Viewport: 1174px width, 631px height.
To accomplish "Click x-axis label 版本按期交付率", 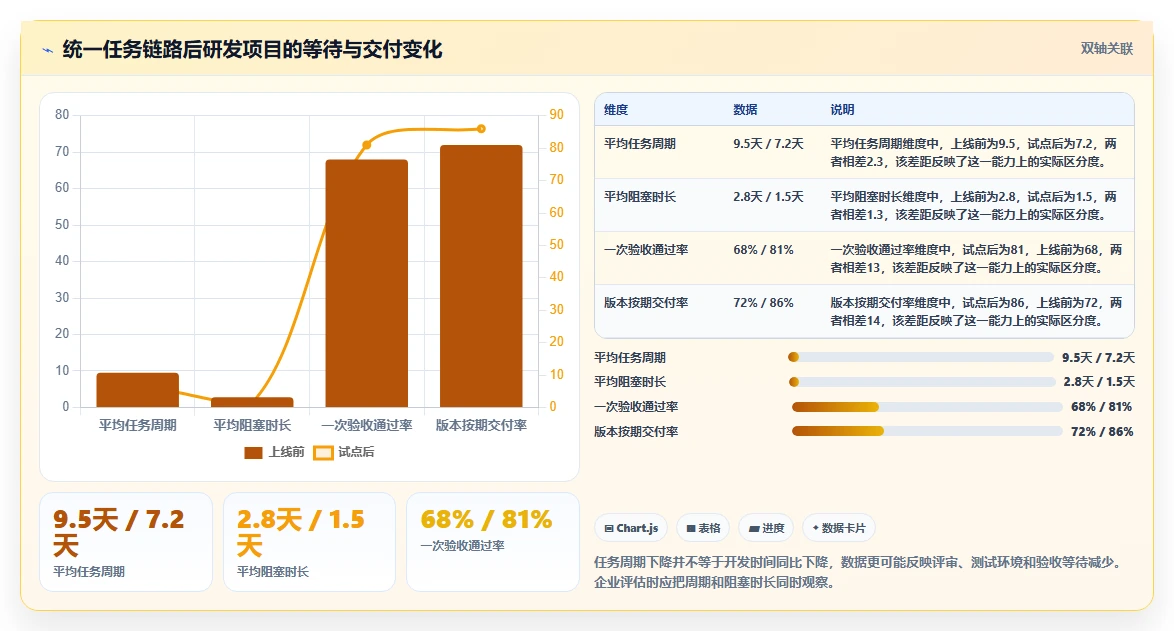I will coord(481,425).
